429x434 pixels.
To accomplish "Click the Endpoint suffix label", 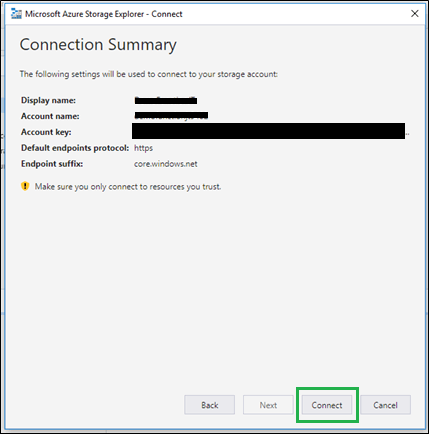I will (x=52, y=164).
